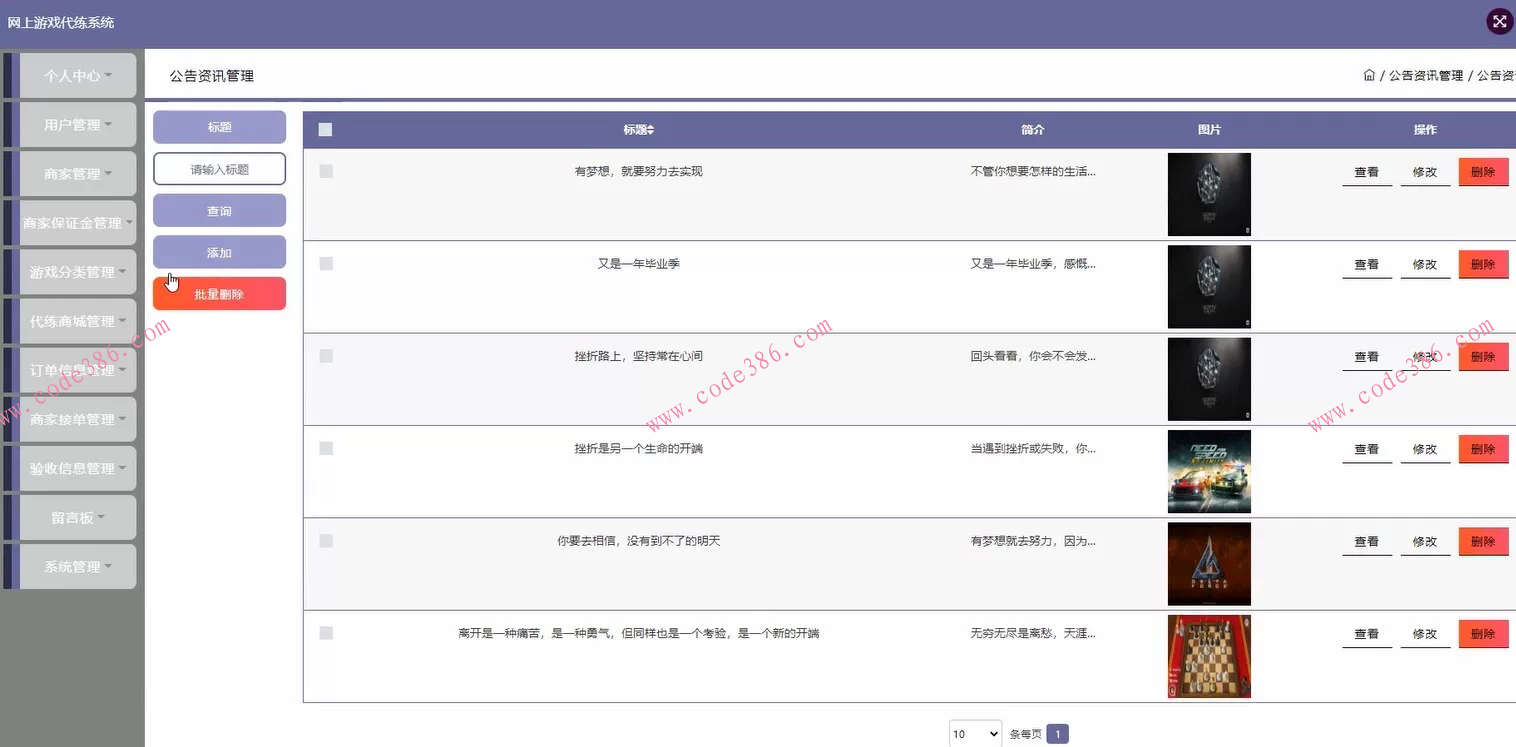
Task: Expand the 用户管理 sidebar menu
Action: [78, 125]
